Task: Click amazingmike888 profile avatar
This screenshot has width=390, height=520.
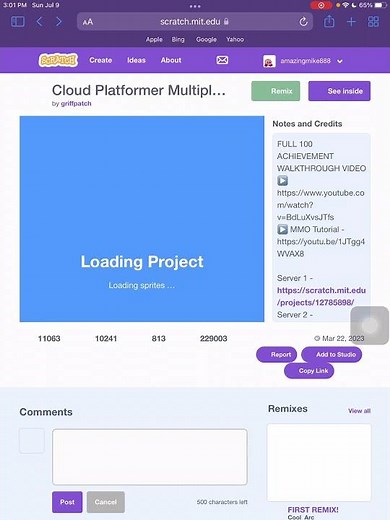Action: click(x=269, y=61)
